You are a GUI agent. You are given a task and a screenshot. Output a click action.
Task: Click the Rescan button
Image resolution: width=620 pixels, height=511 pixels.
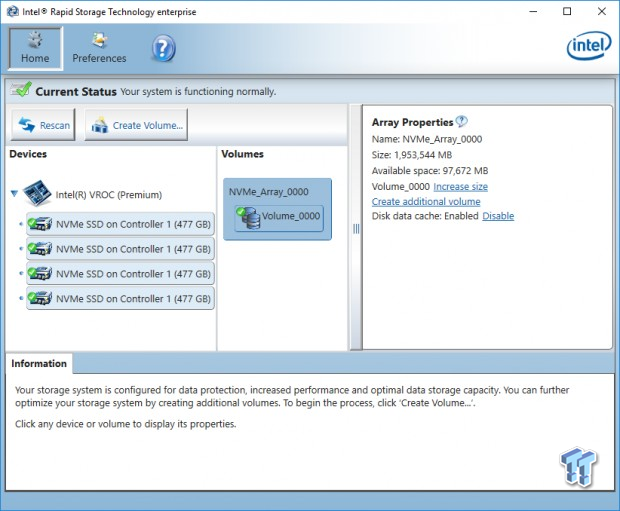[43, 125]
